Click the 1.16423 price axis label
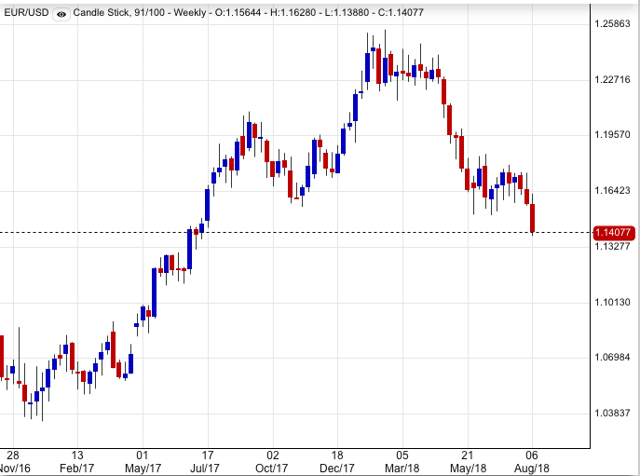The height and width of the screenshot is (476, 640). pyautogui.click(x=613, y=191)
